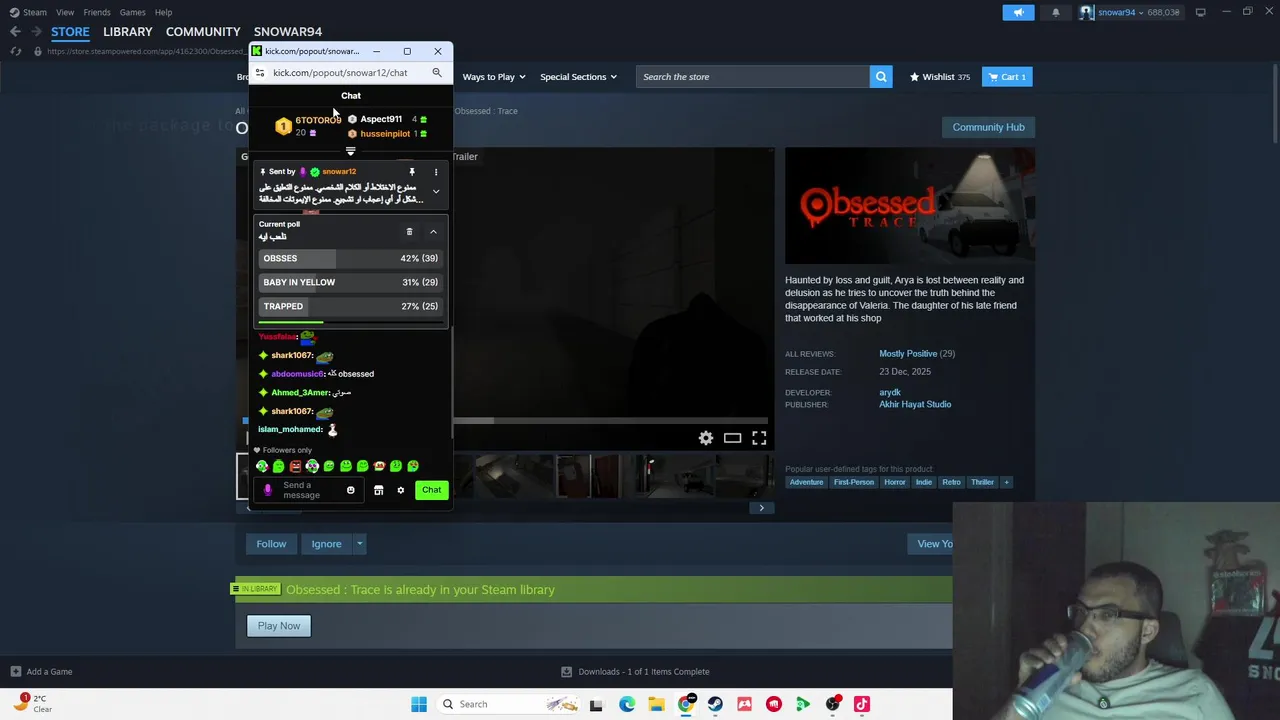
Task: Open trailer video settings gear
Action: [x=706, y=438]
